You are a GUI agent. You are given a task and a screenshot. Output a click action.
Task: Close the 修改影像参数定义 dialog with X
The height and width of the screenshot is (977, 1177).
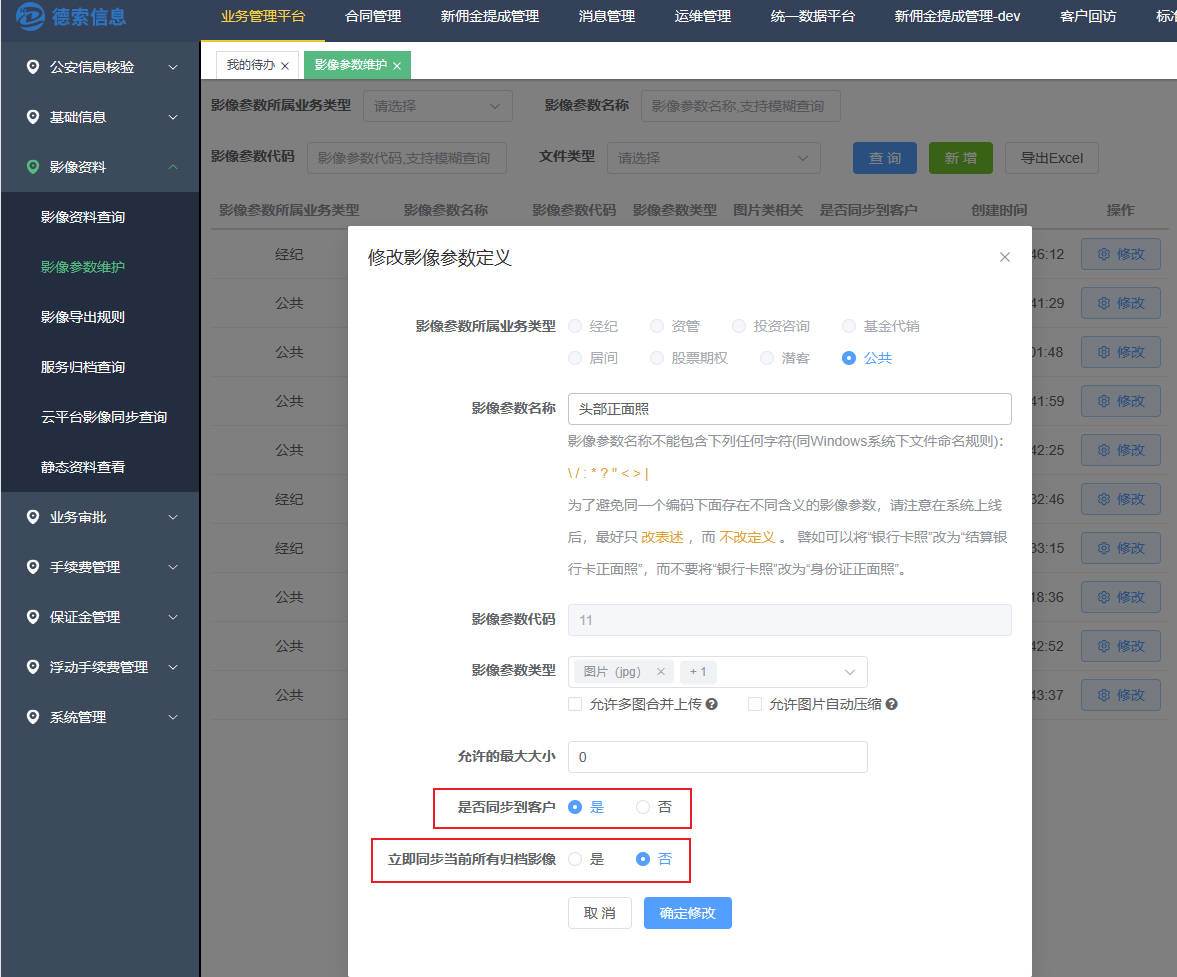click(x=1004, y=257)
